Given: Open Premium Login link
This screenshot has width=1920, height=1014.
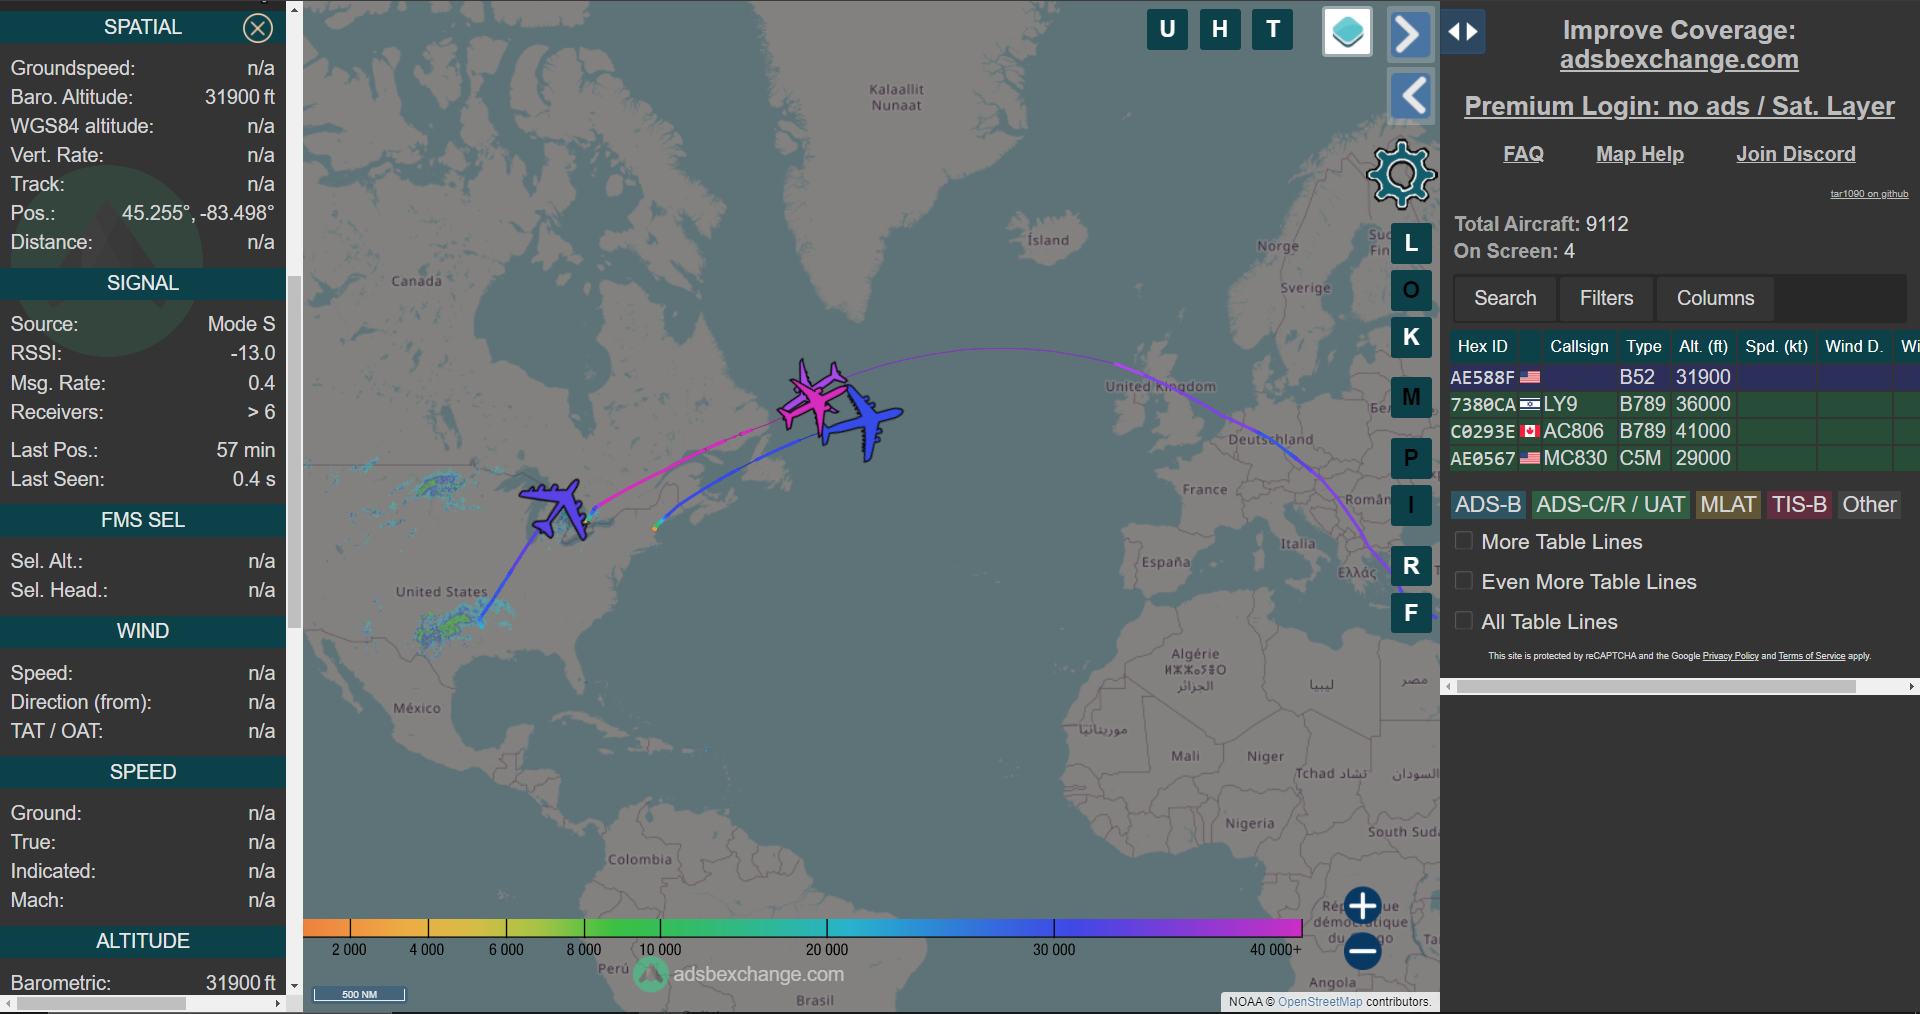Looking at the screenshot, I should (x=1679, y=106).
